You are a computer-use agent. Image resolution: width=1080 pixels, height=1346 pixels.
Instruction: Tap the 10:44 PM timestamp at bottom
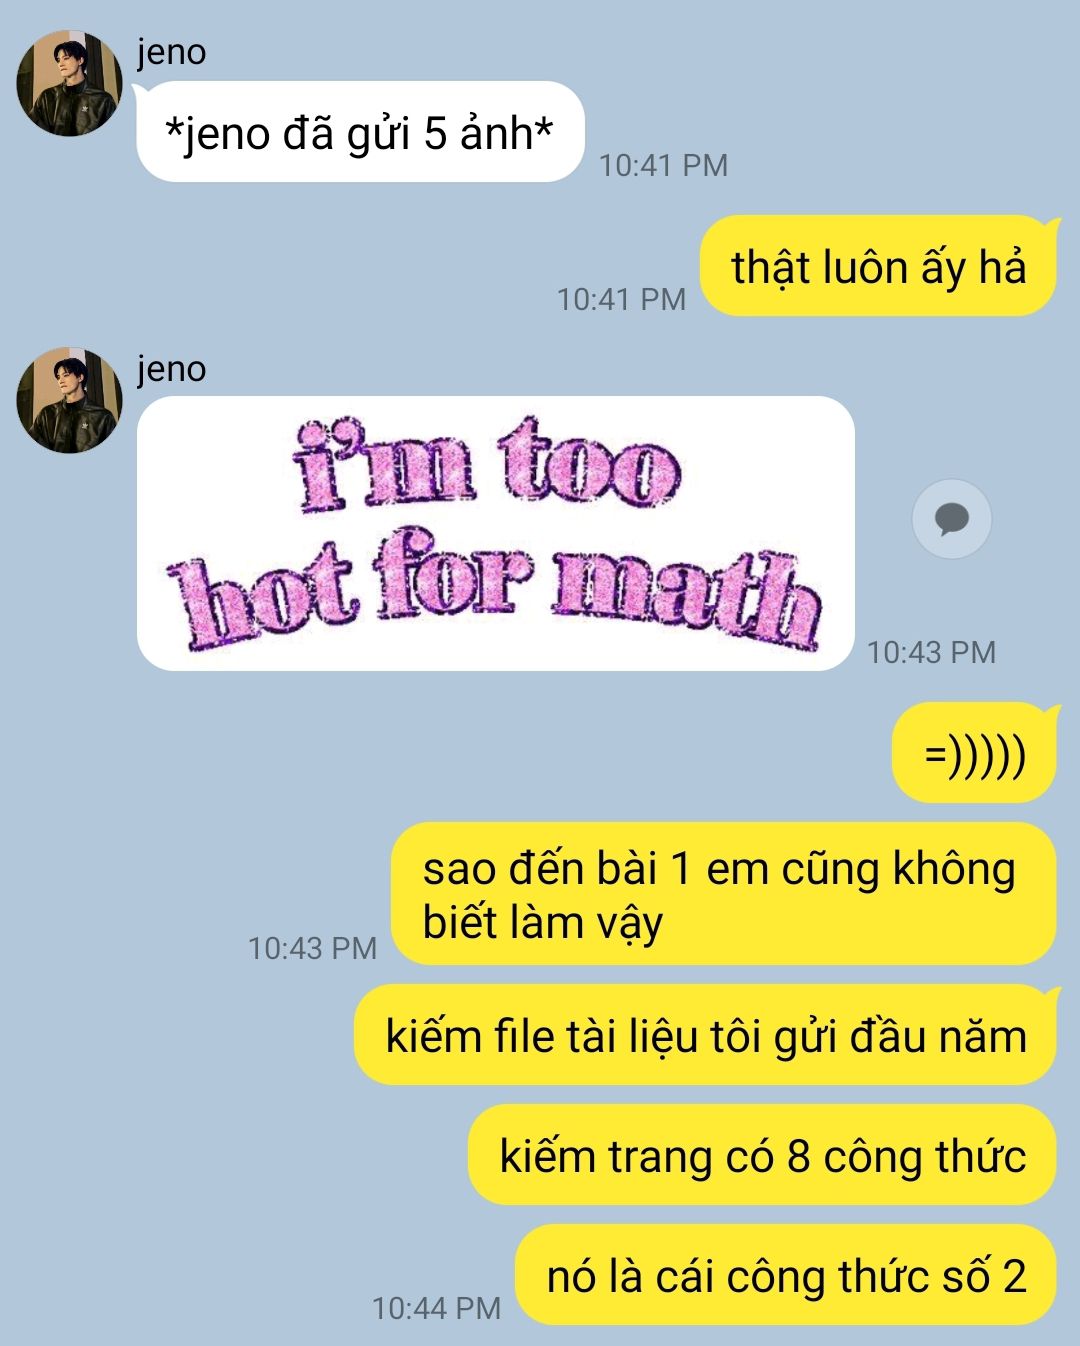(436, 1308)
